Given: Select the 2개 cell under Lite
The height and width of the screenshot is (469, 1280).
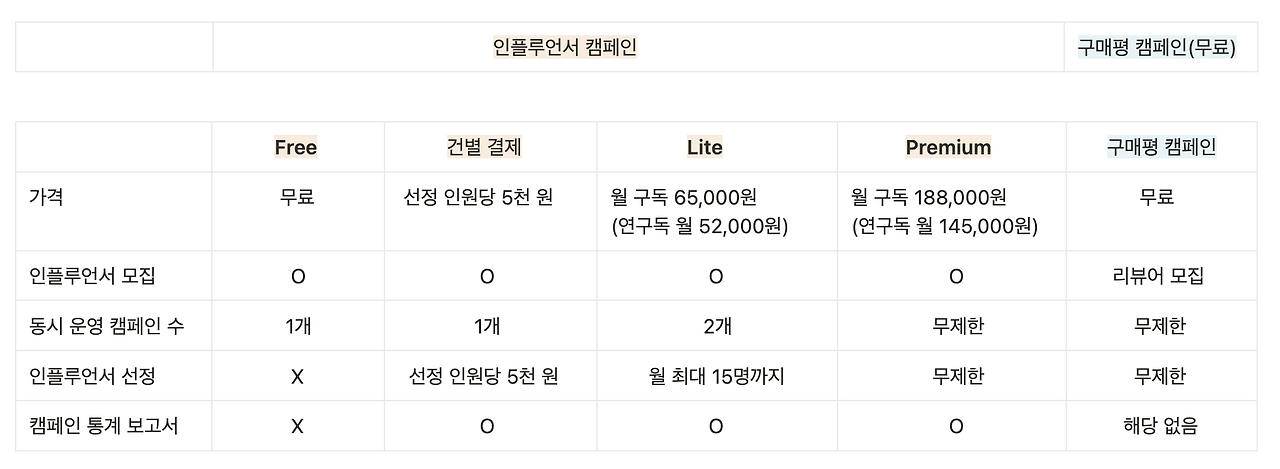Looking at the screenshot, I should pyautogui.click(x=717, y=326).
